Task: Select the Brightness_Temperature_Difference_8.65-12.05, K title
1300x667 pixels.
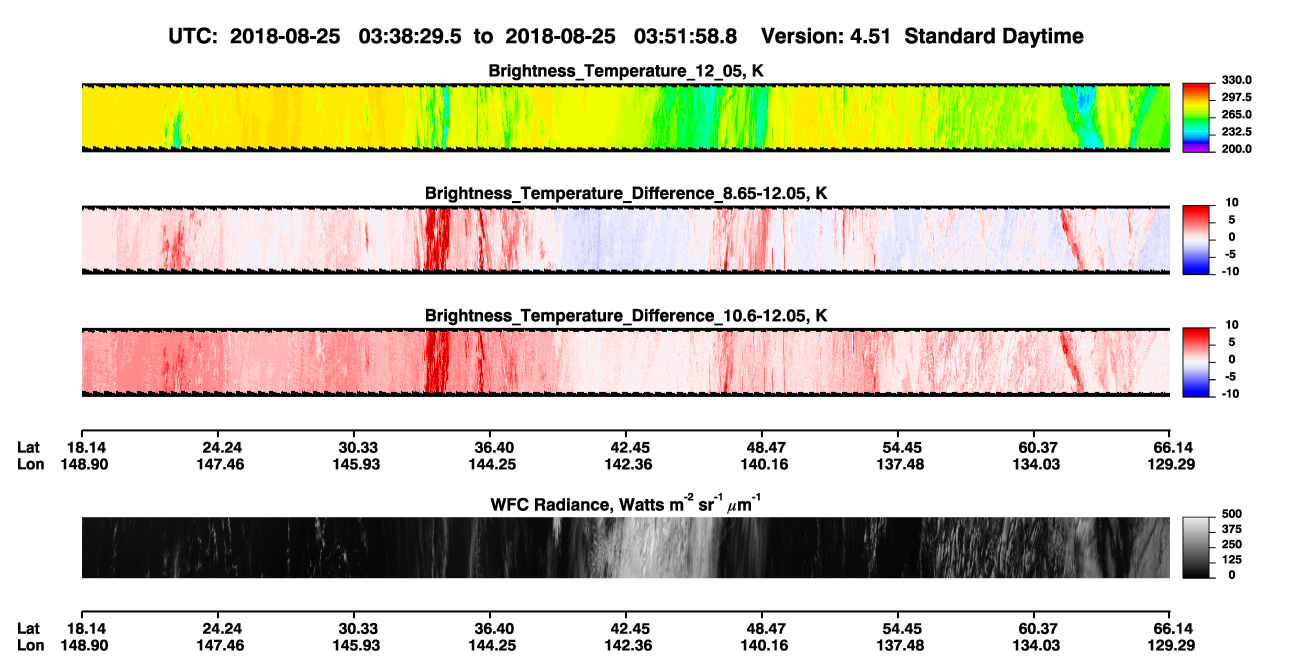Action: 626,193
